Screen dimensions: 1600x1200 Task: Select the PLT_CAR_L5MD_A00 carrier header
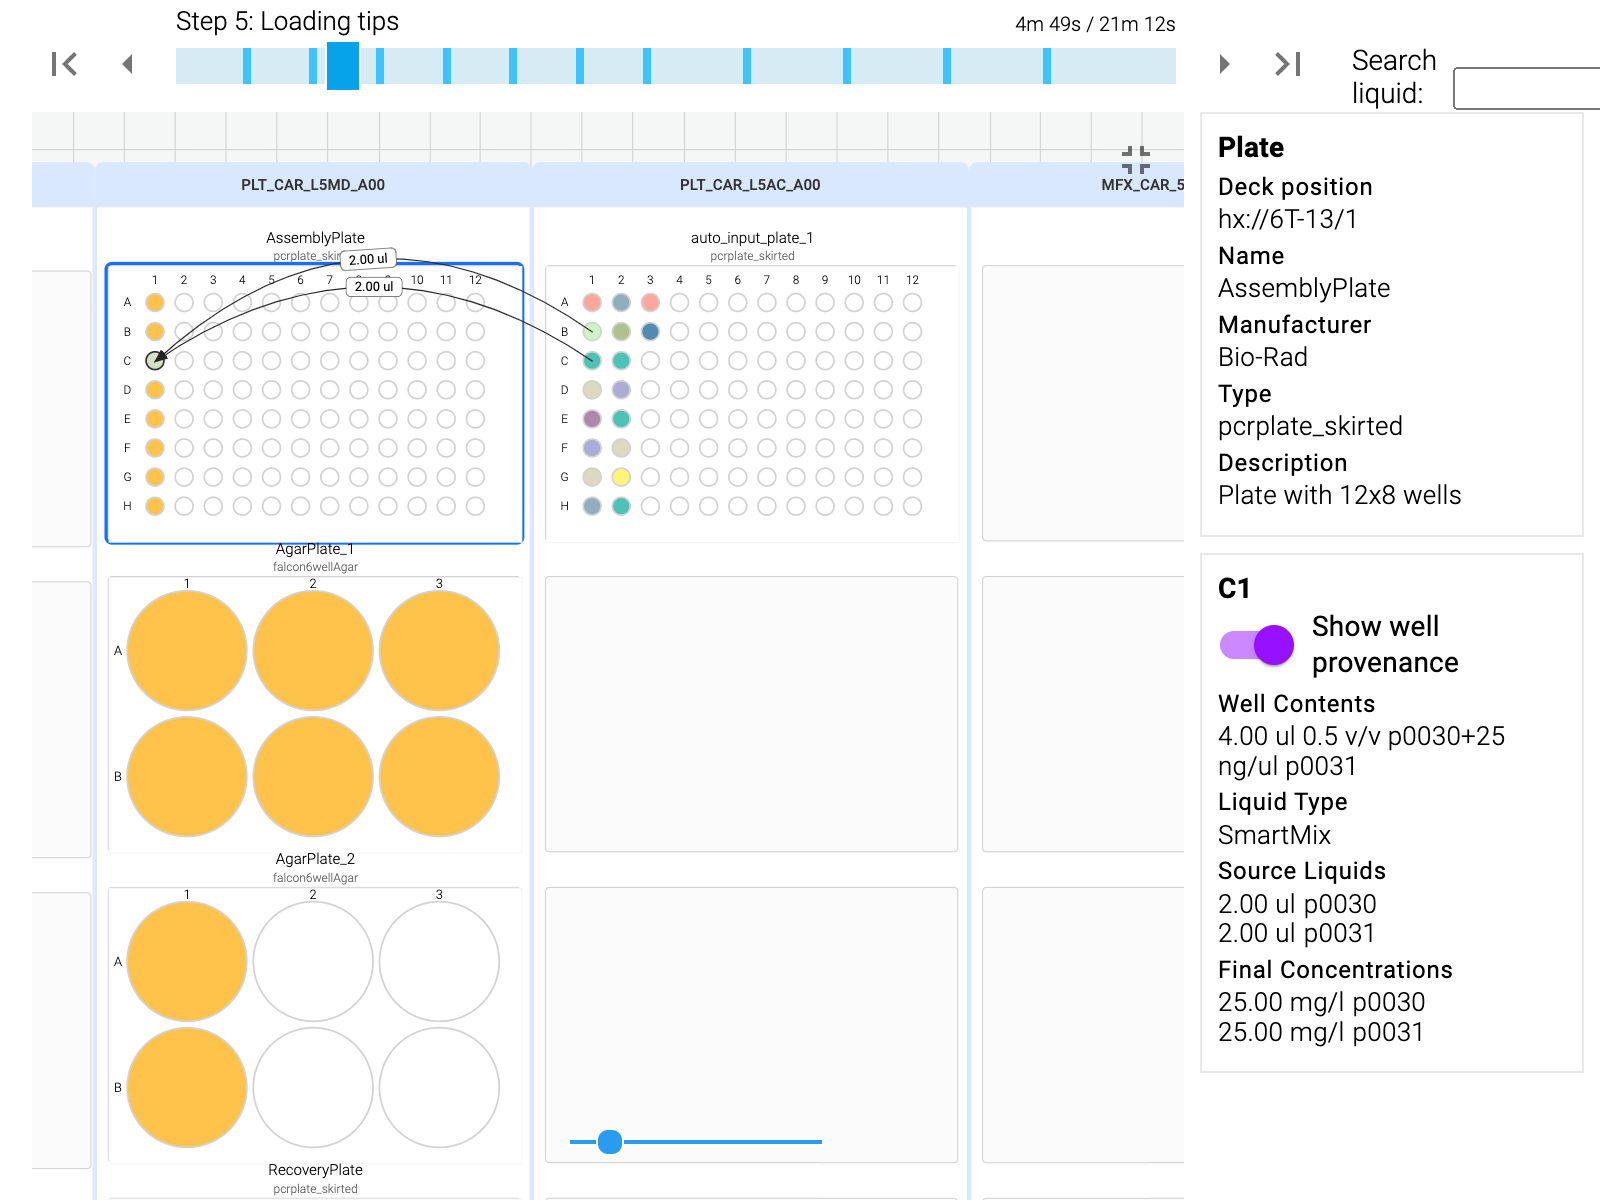click(313, 185)
